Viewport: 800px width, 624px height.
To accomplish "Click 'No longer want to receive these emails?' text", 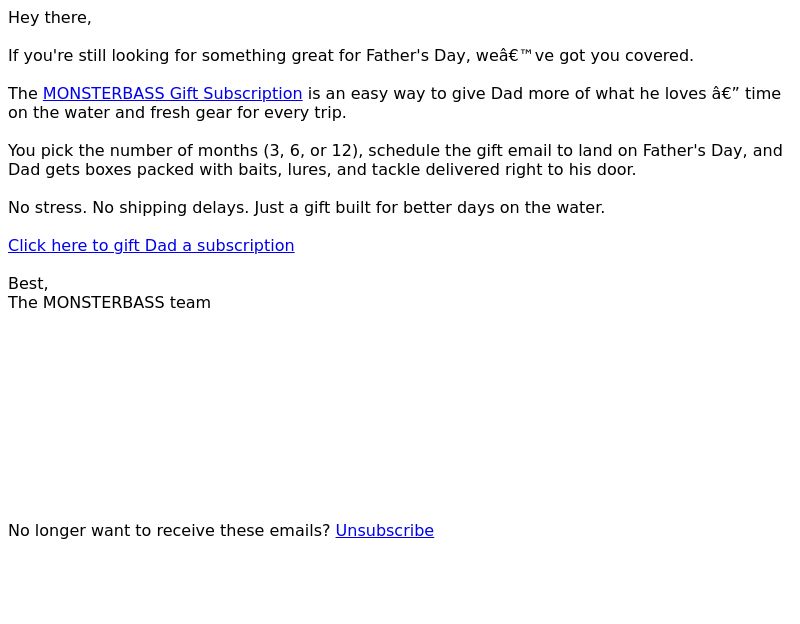I will (x=169, y=531).
